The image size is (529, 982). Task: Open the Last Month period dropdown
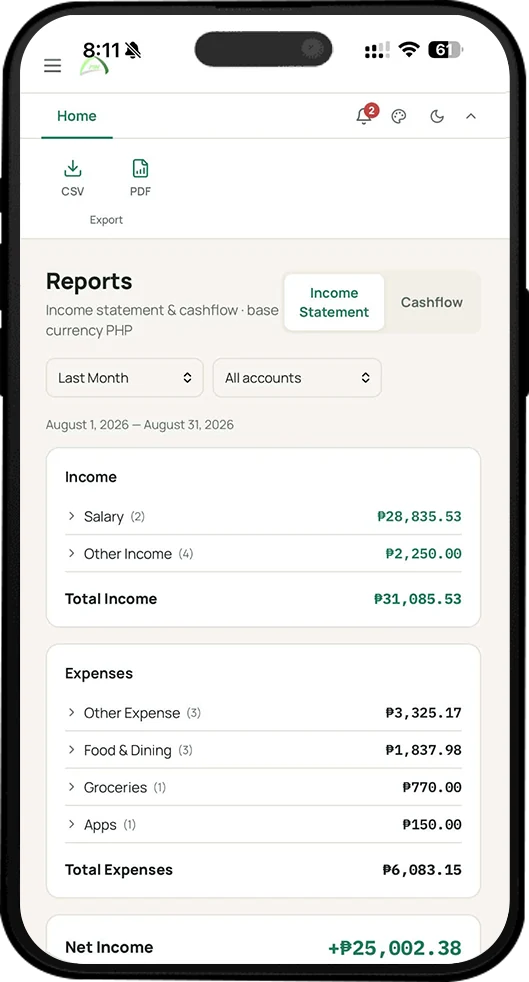pos(125,378)
